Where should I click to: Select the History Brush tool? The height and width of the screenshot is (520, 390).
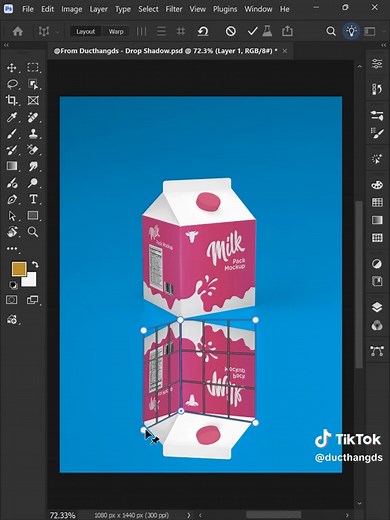pyautogui.click(x=12, y=150)
